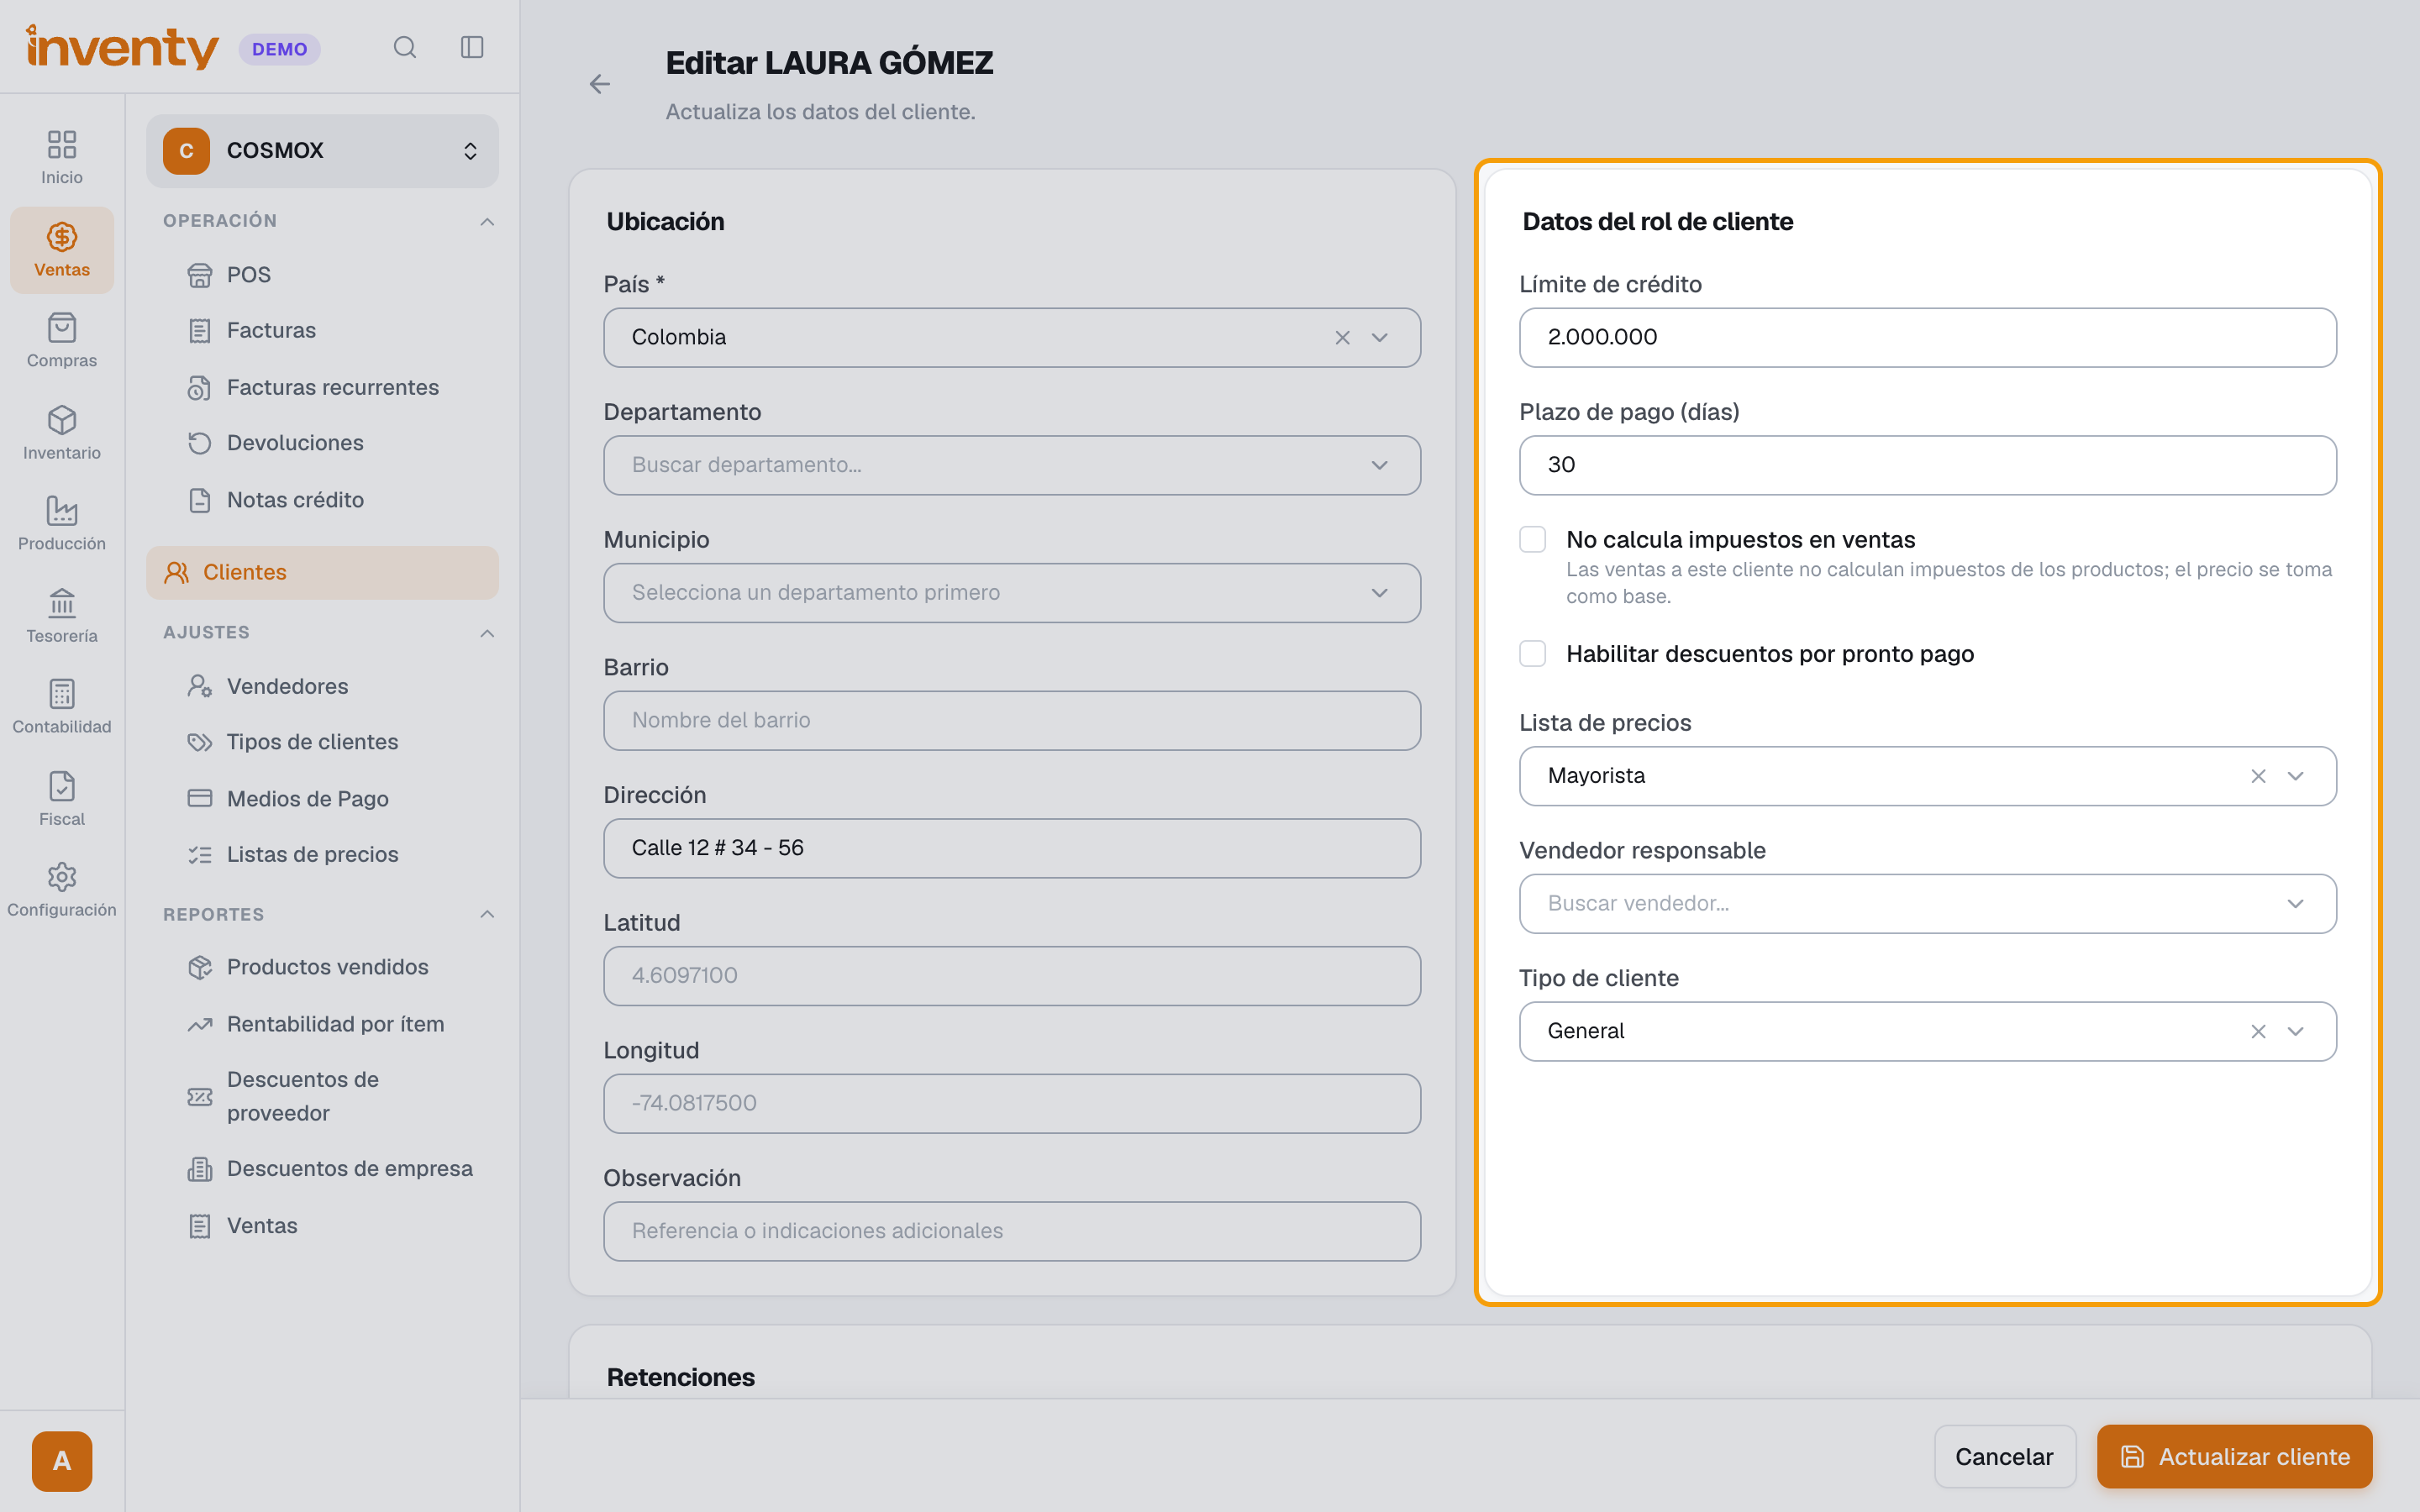The image size is (2420, 1512).
Task: Click the Barrio input field
Action: (1012, 721)
